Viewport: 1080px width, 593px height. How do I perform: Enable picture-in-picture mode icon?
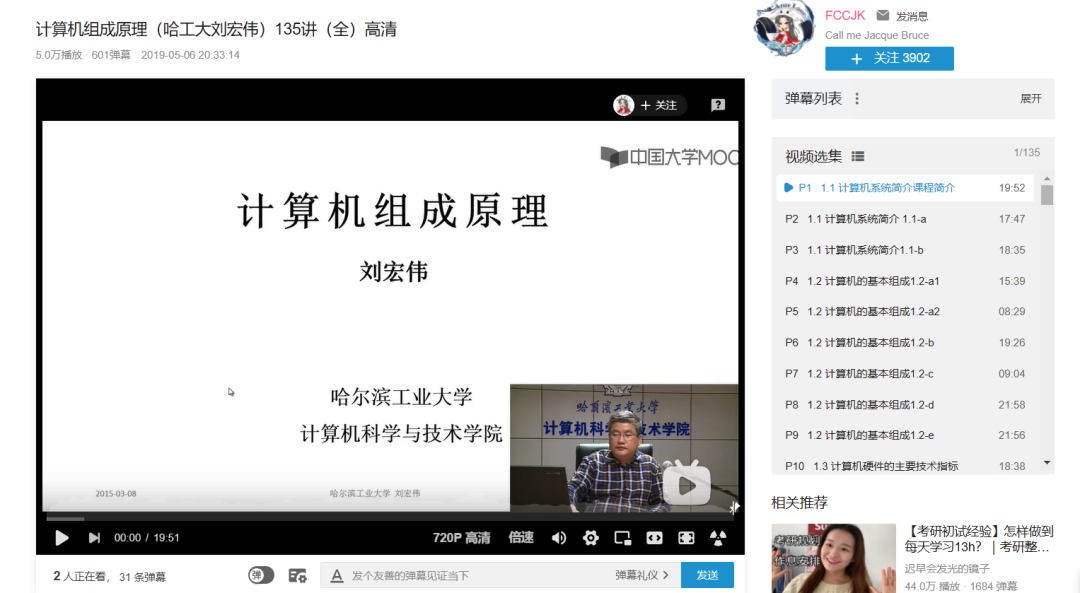(623, 538)
